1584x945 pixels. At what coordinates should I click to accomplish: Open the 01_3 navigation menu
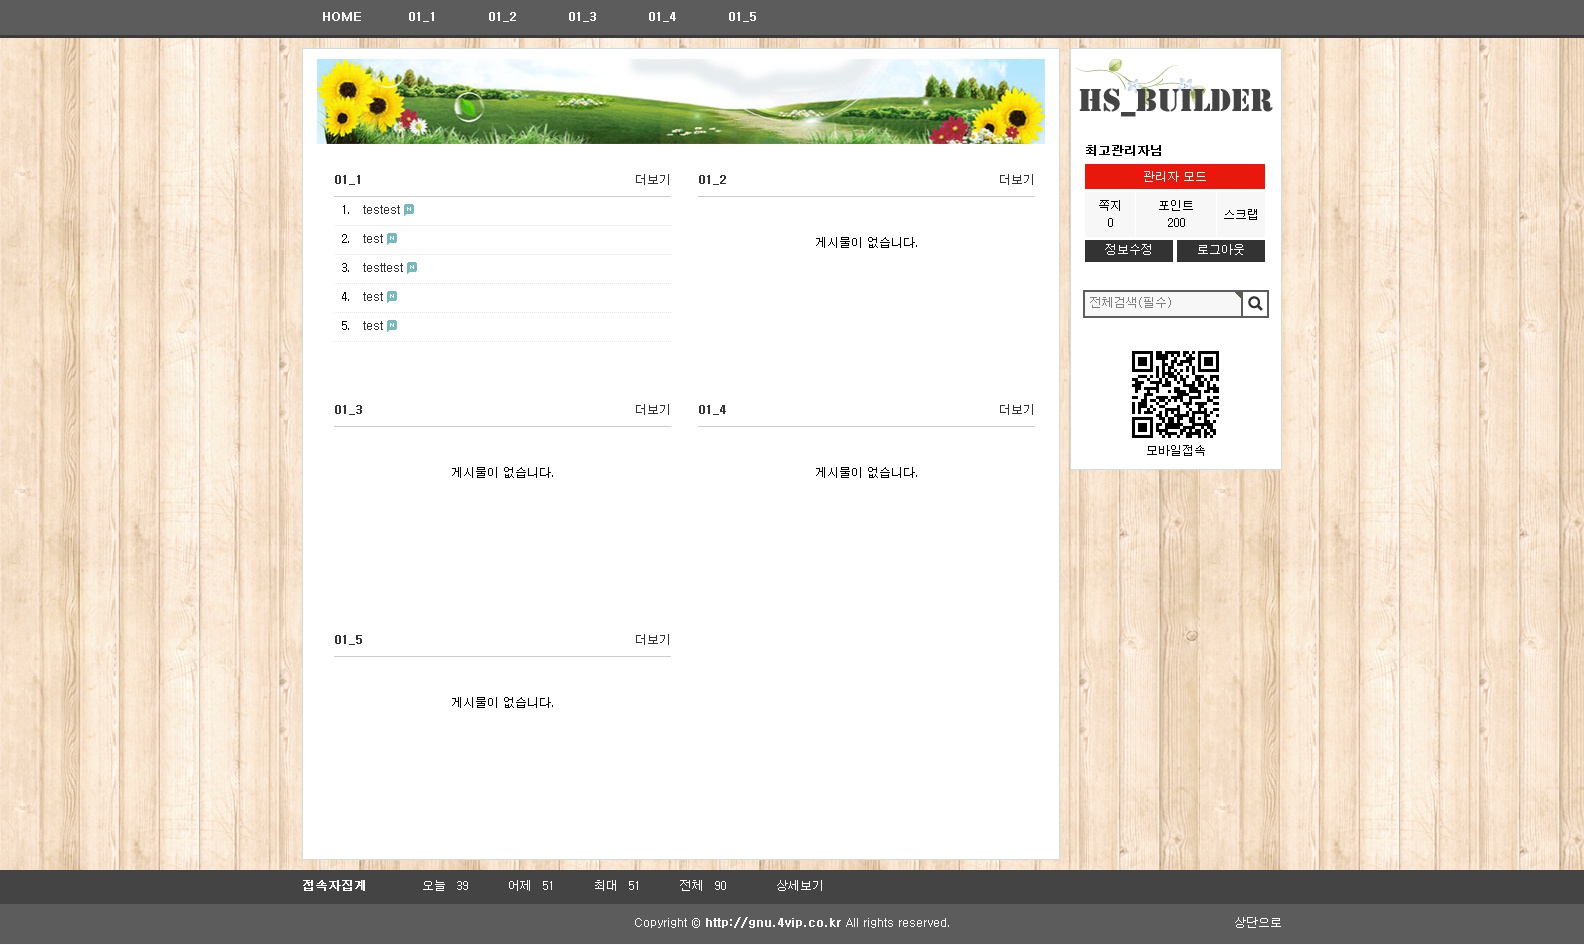[582, 17]
